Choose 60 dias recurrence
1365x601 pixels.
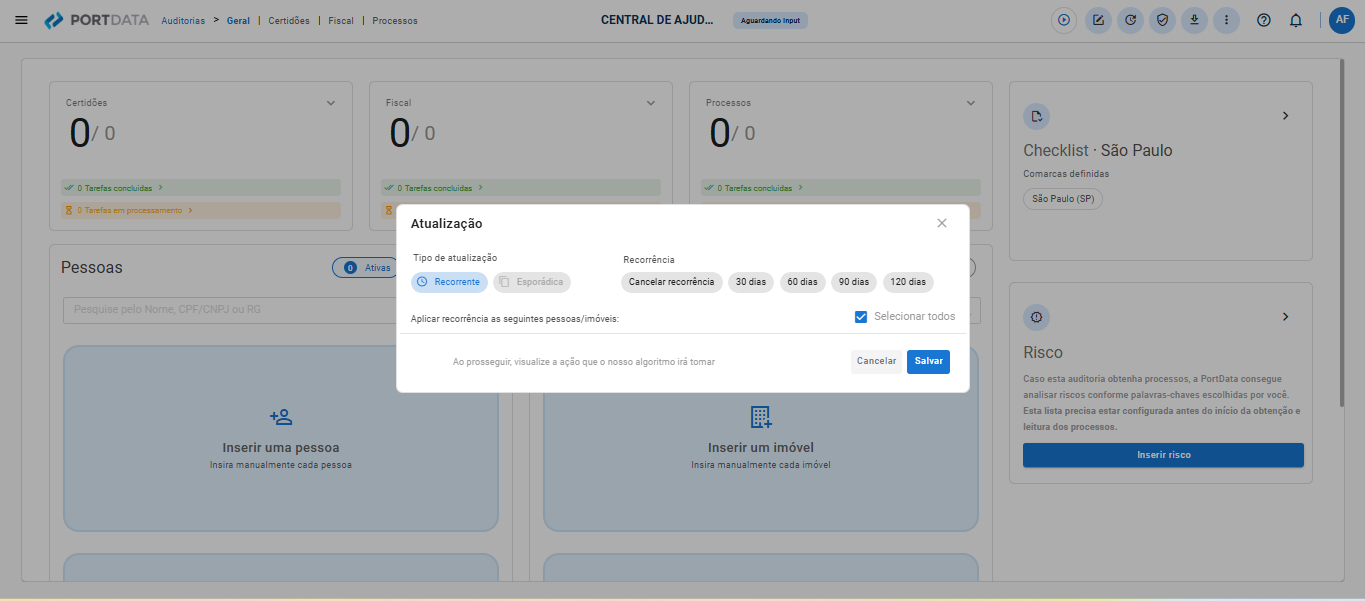(802, 282)
